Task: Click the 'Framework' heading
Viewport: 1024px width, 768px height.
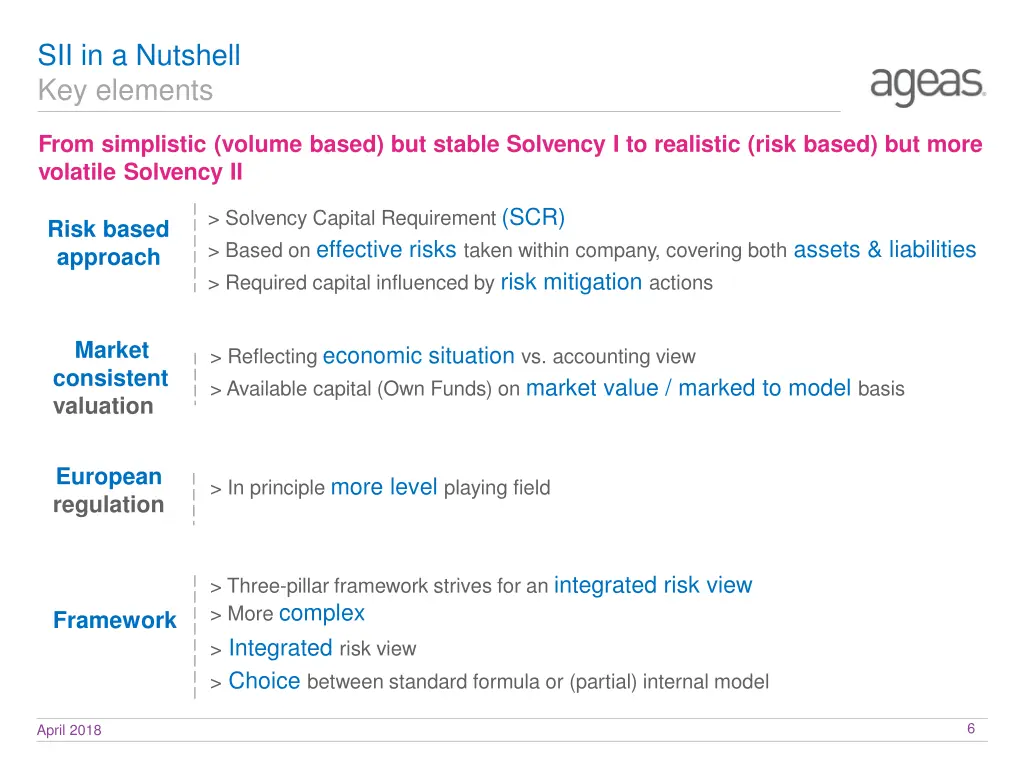Action: pos(115,620)
